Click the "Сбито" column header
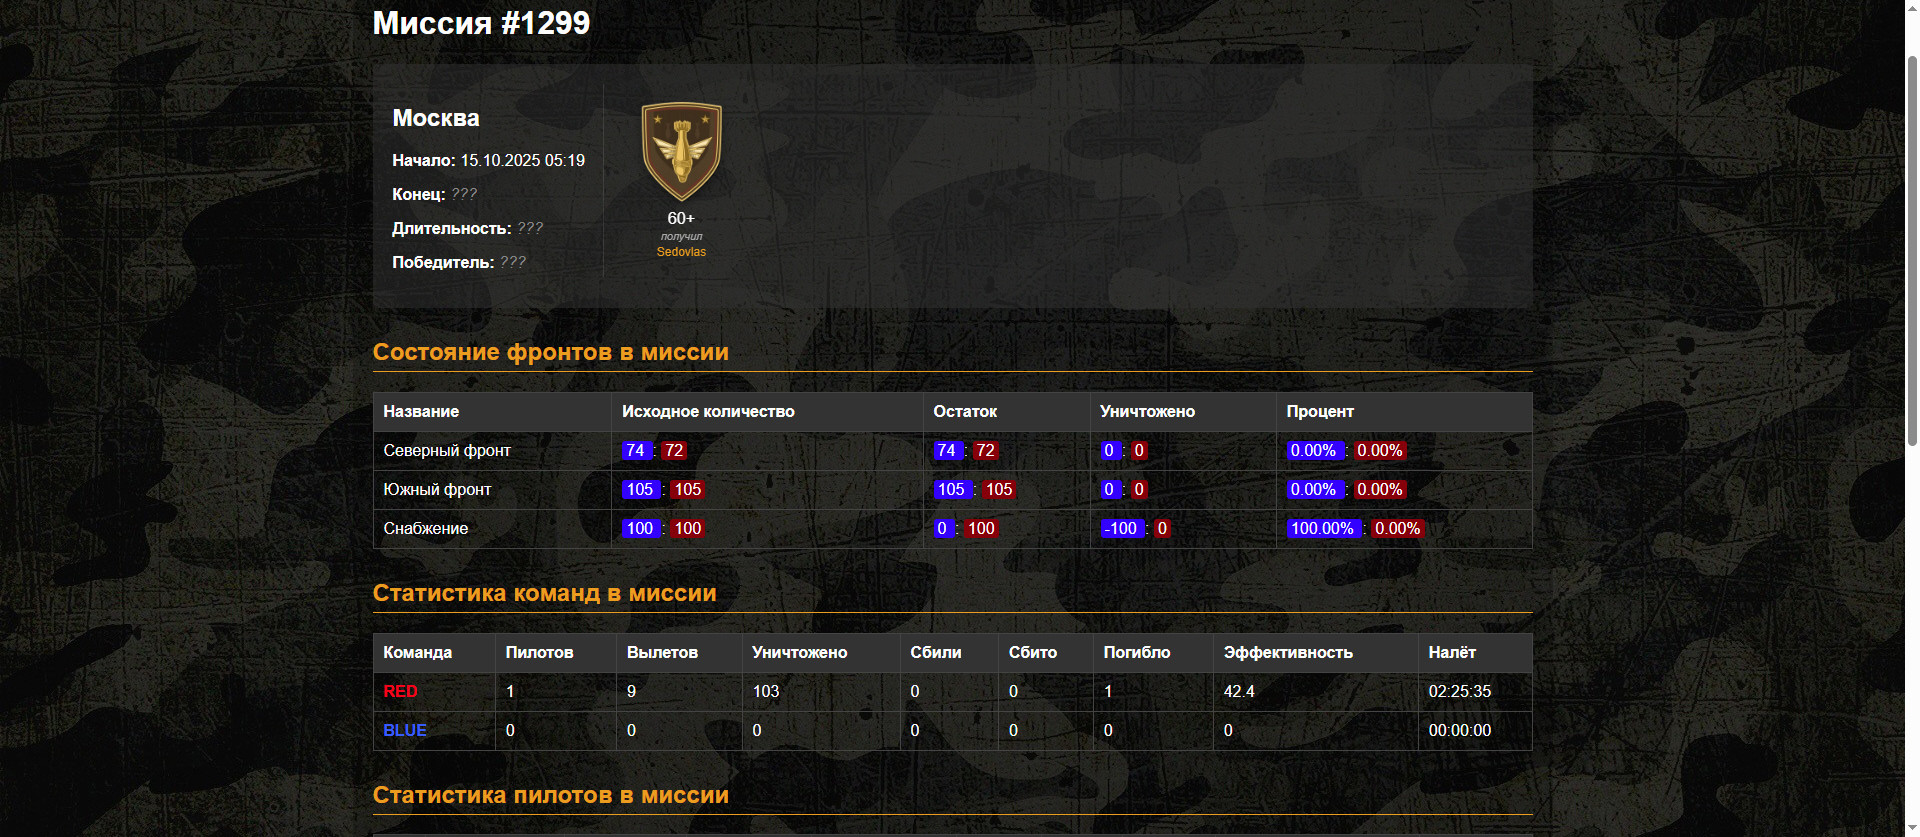Image resolution: width=1920 pixels, height=837 pixels. [x=1033, y=652]
